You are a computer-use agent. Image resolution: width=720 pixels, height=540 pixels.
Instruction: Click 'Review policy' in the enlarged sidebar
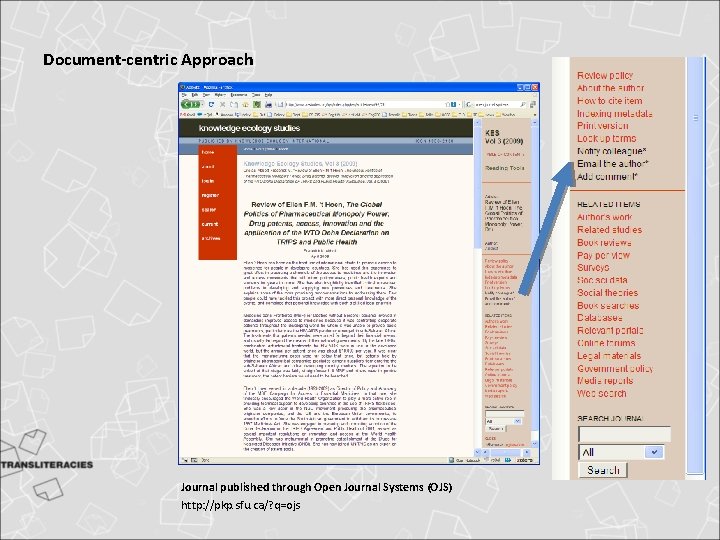pyautogui.click(x=605, y=75)
